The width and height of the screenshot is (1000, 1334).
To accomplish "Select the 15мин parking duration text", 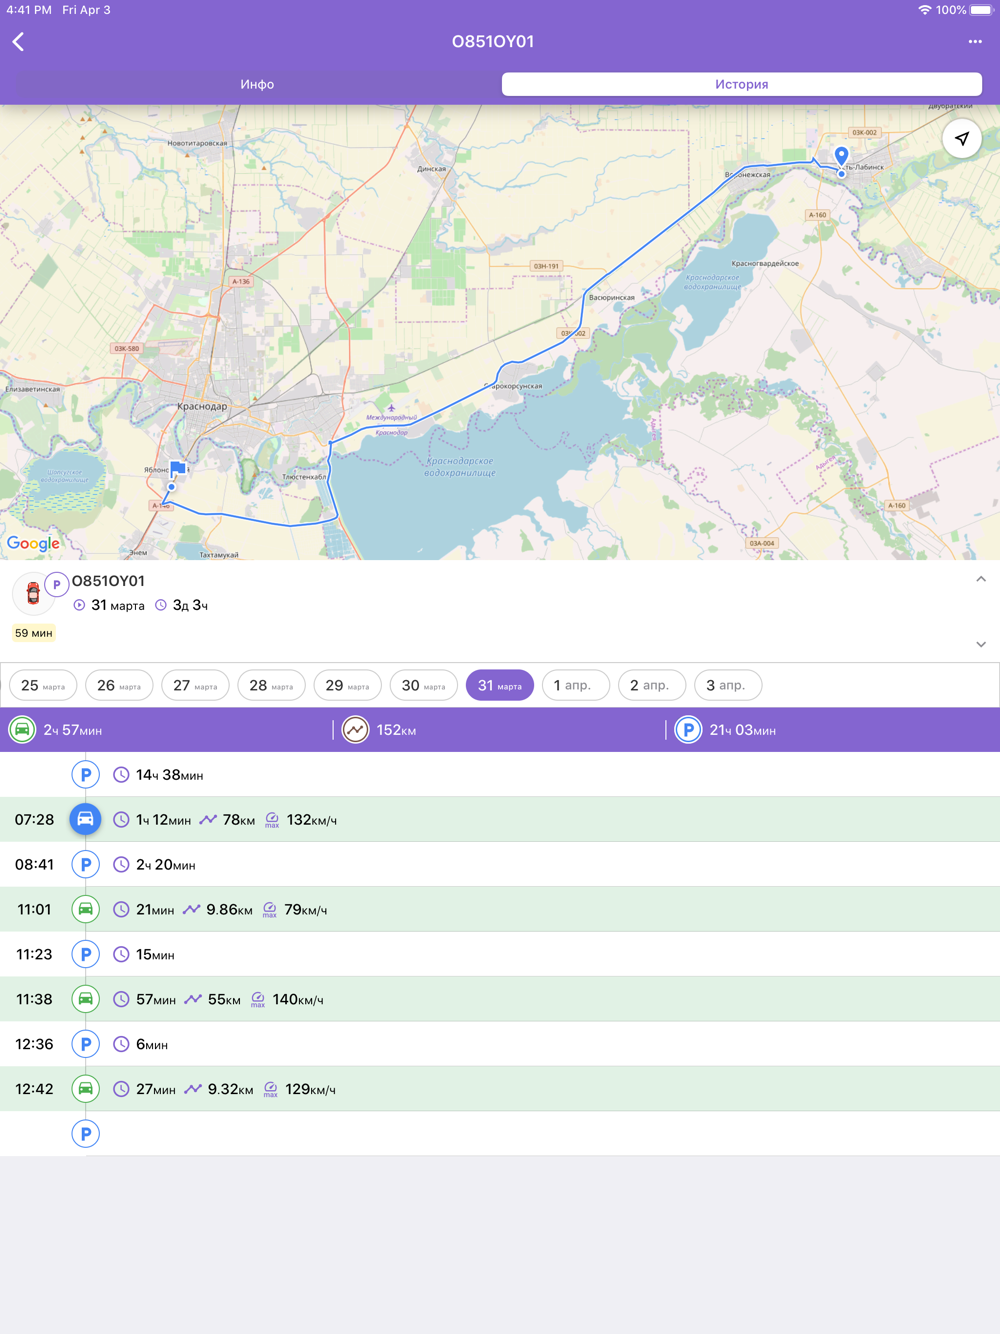I will click(x=155, y=955).
